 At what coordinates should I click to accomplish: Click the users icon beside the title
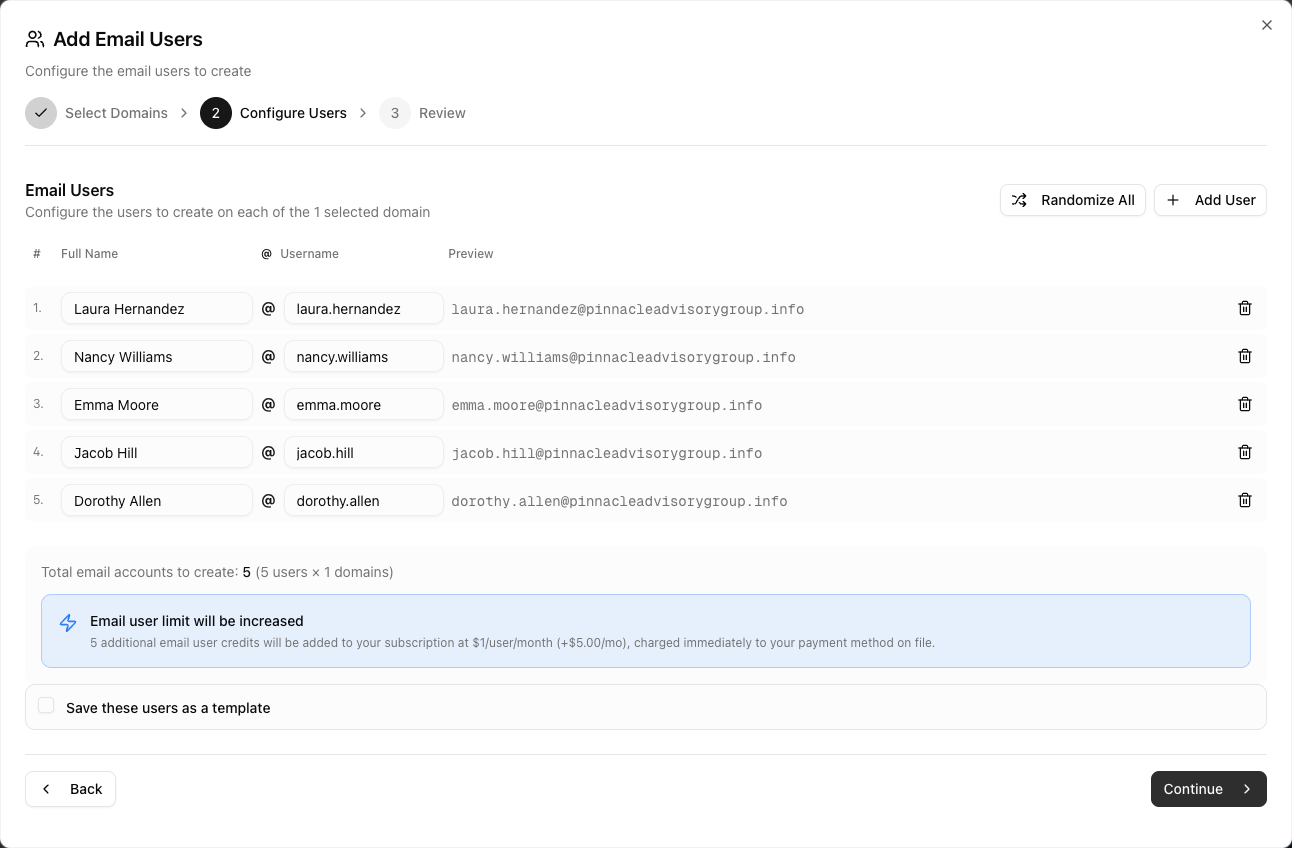click(35, 39)
